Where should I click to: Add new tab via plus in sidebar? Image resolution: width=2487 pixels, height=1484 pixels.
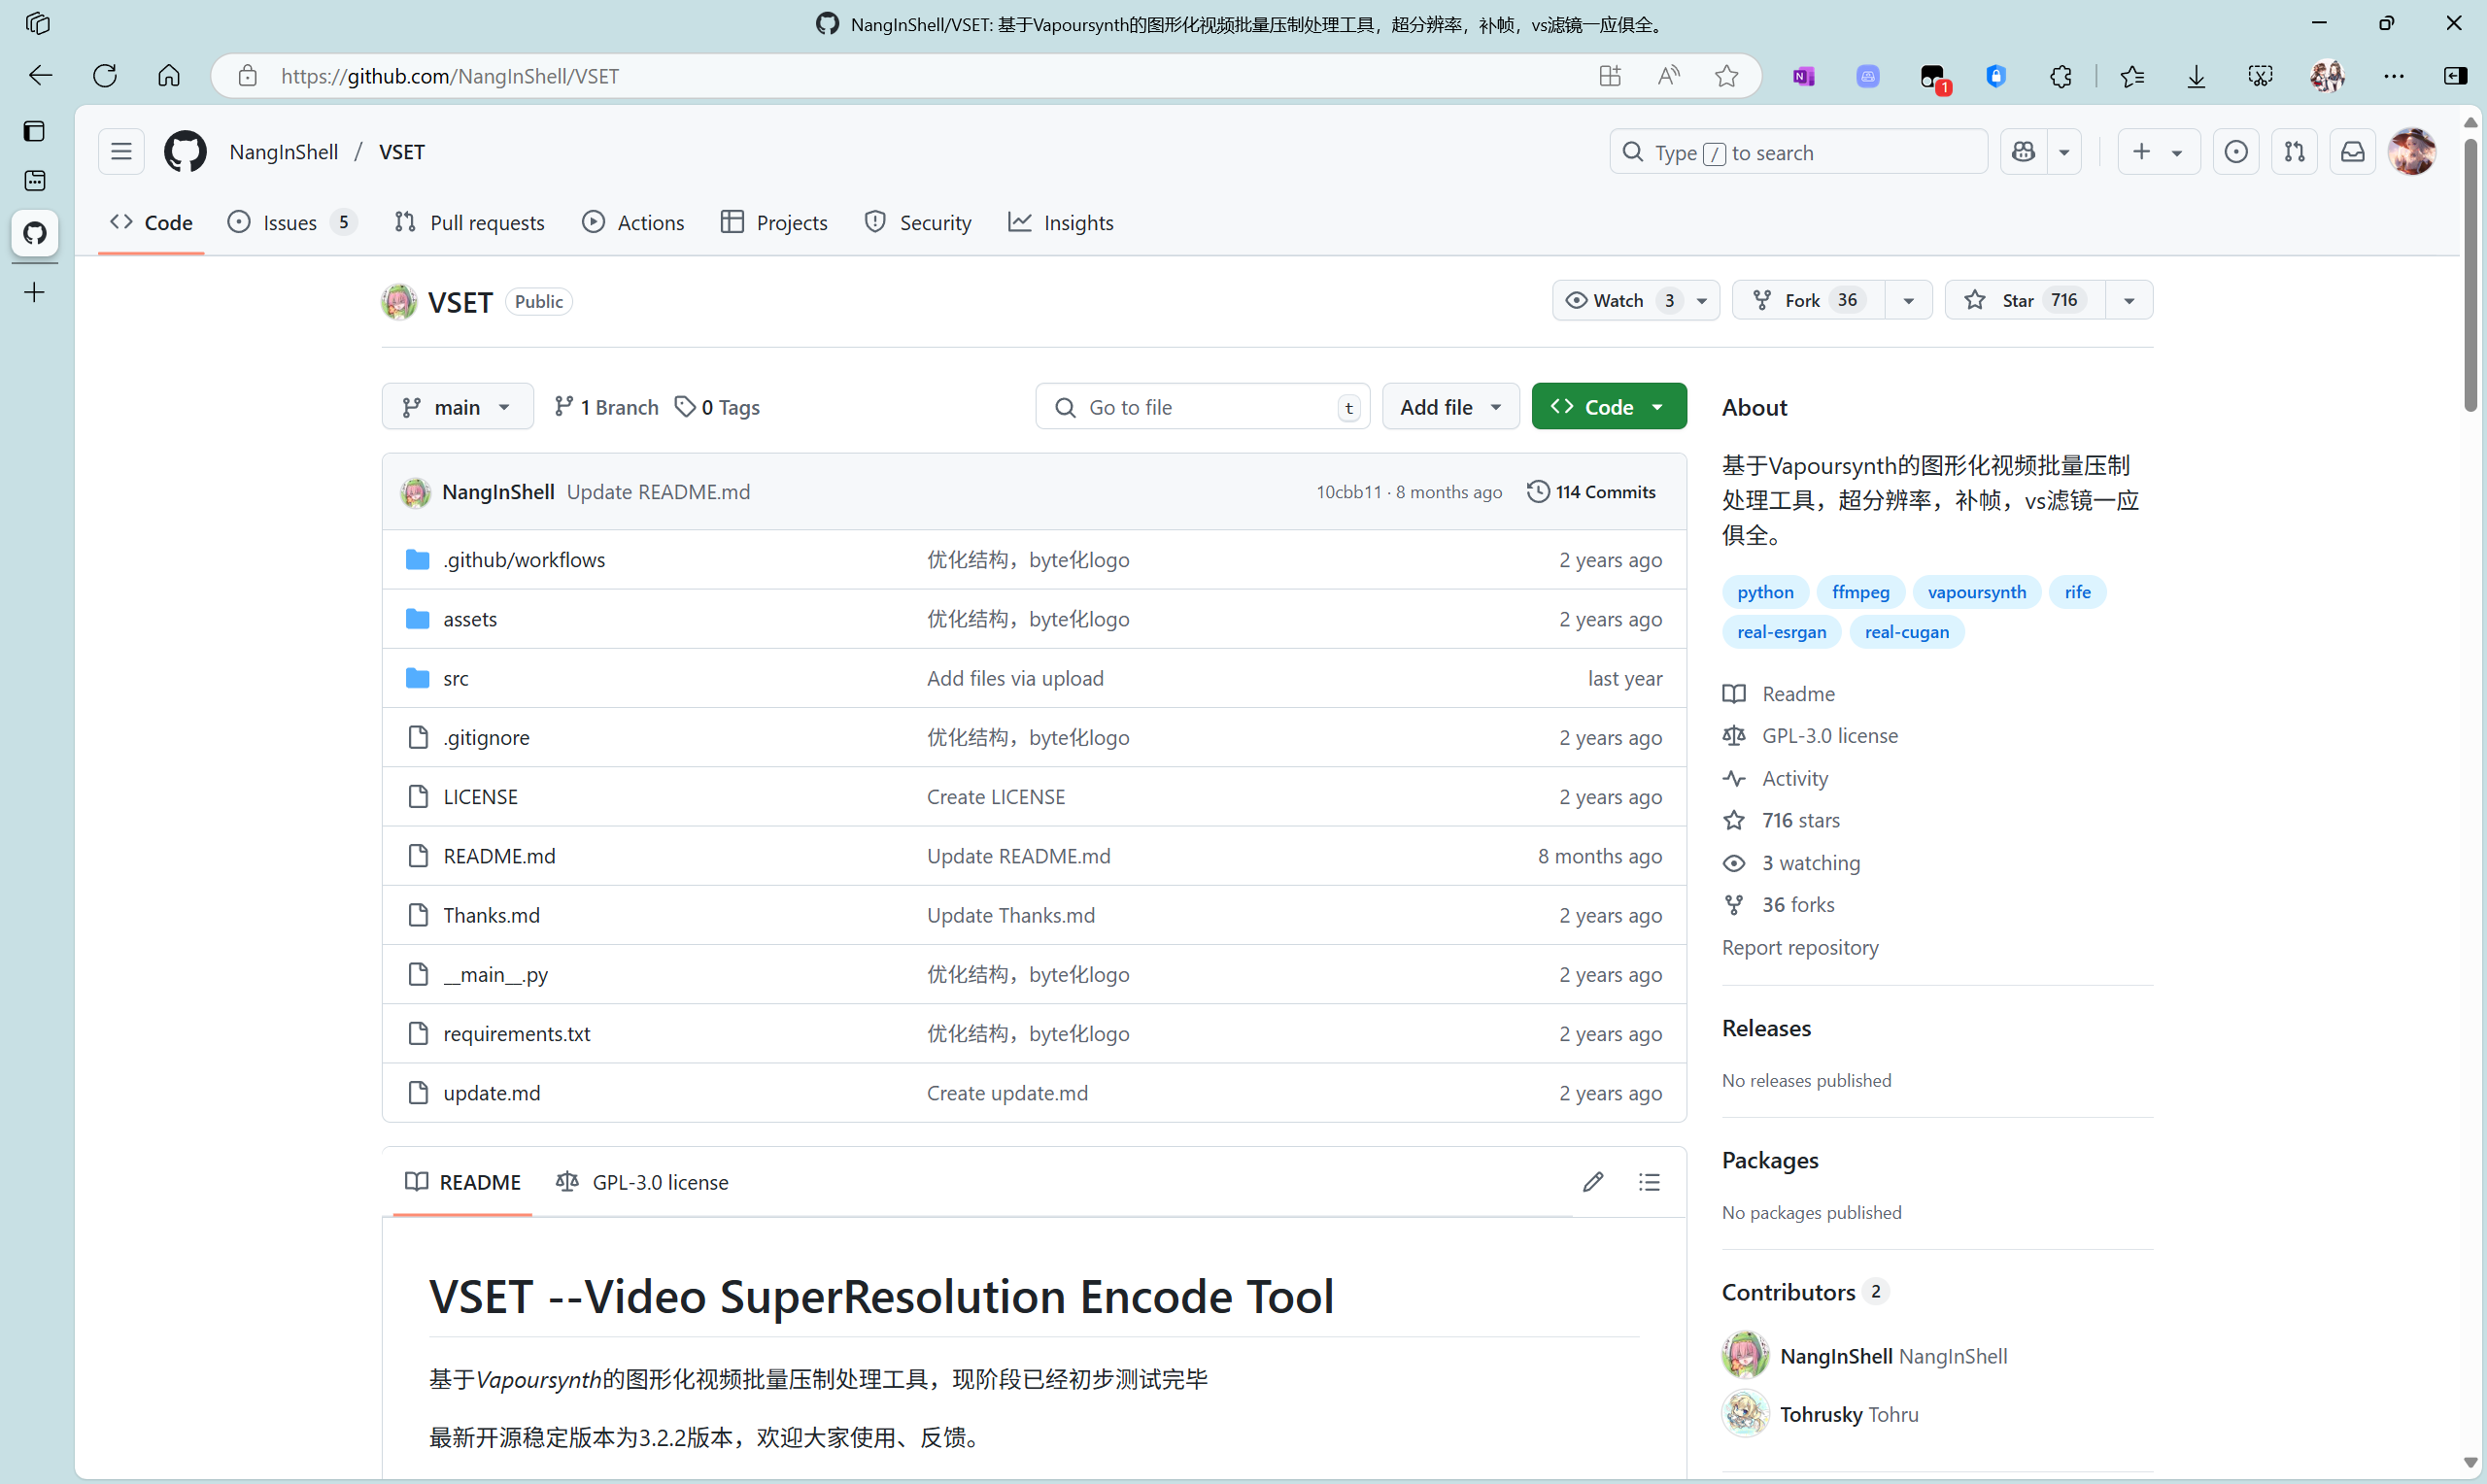coord(35,293)
